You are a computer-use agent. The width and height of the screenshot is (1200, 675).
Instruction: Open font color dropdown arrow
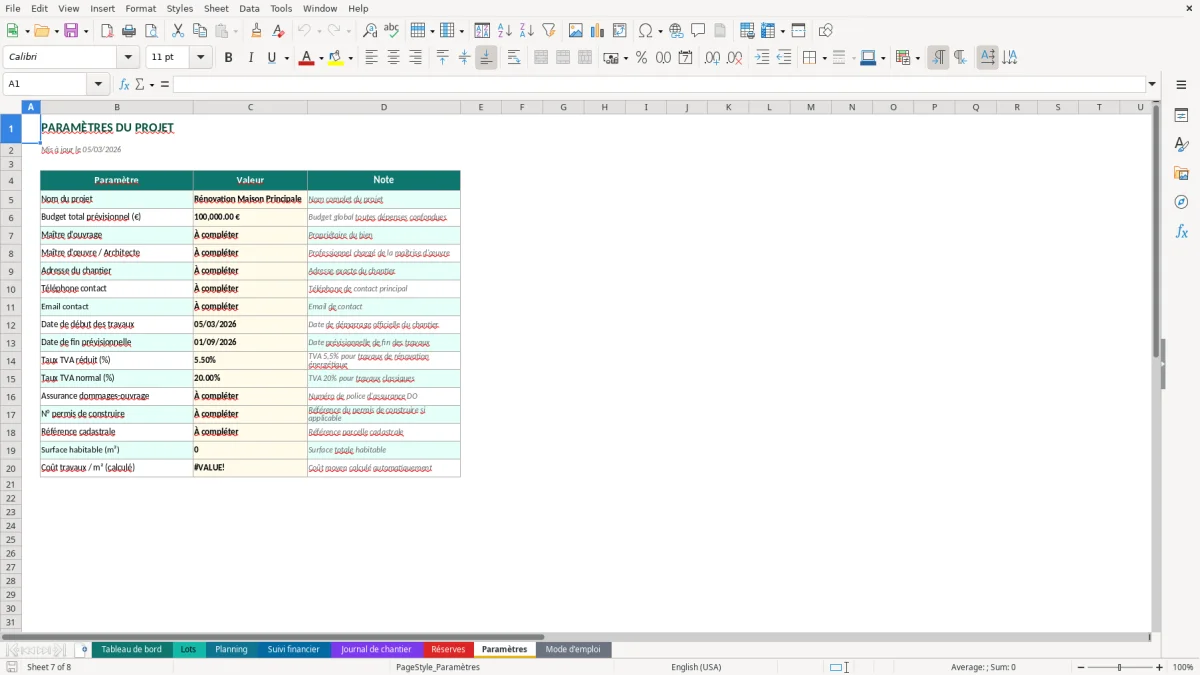[320, 58]
